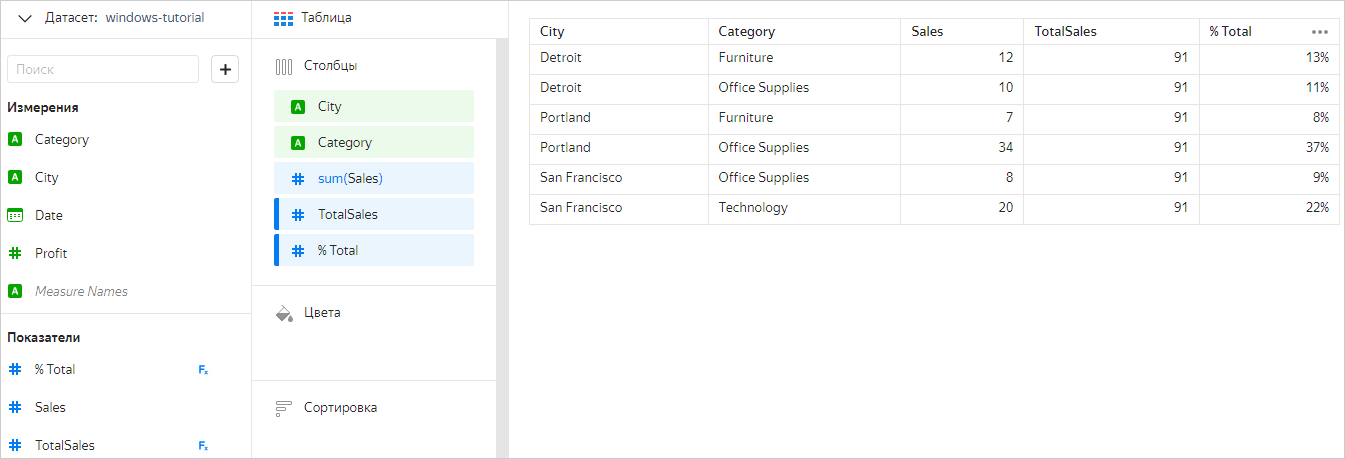Viewport: 1345px width, 459px height.
Task: Click the Цвета paint bucket icon
Action: (x=284, y=313)
